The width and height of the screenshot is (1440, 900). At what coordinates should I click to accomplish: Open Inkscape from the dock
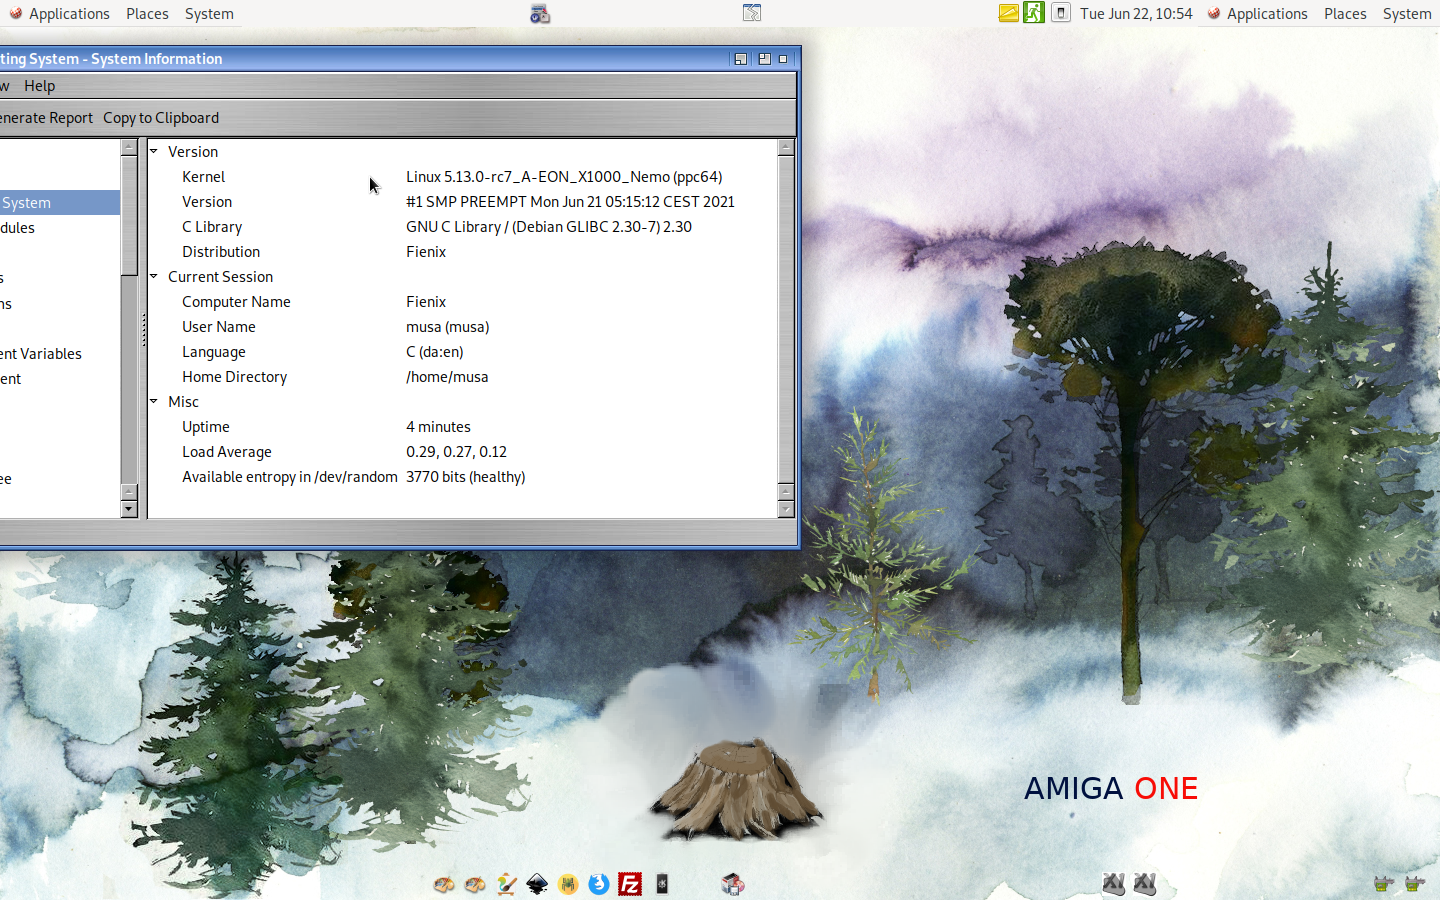click(537, 884)
